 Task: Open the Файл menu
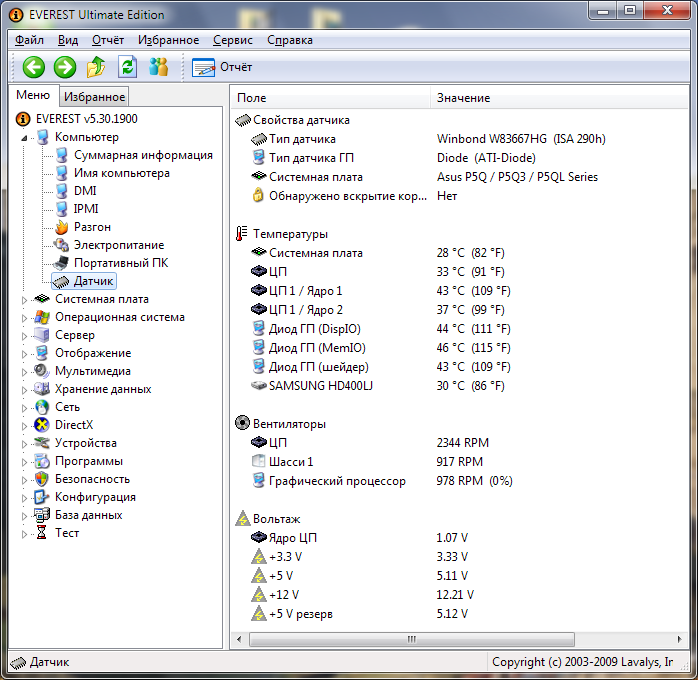(29, 40)
